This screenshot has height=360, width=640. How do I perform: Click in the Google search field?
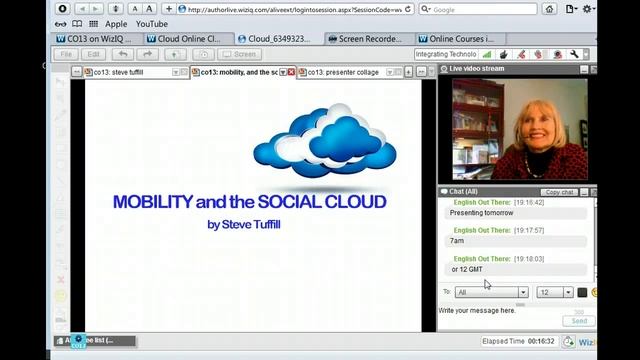point(478,9)
